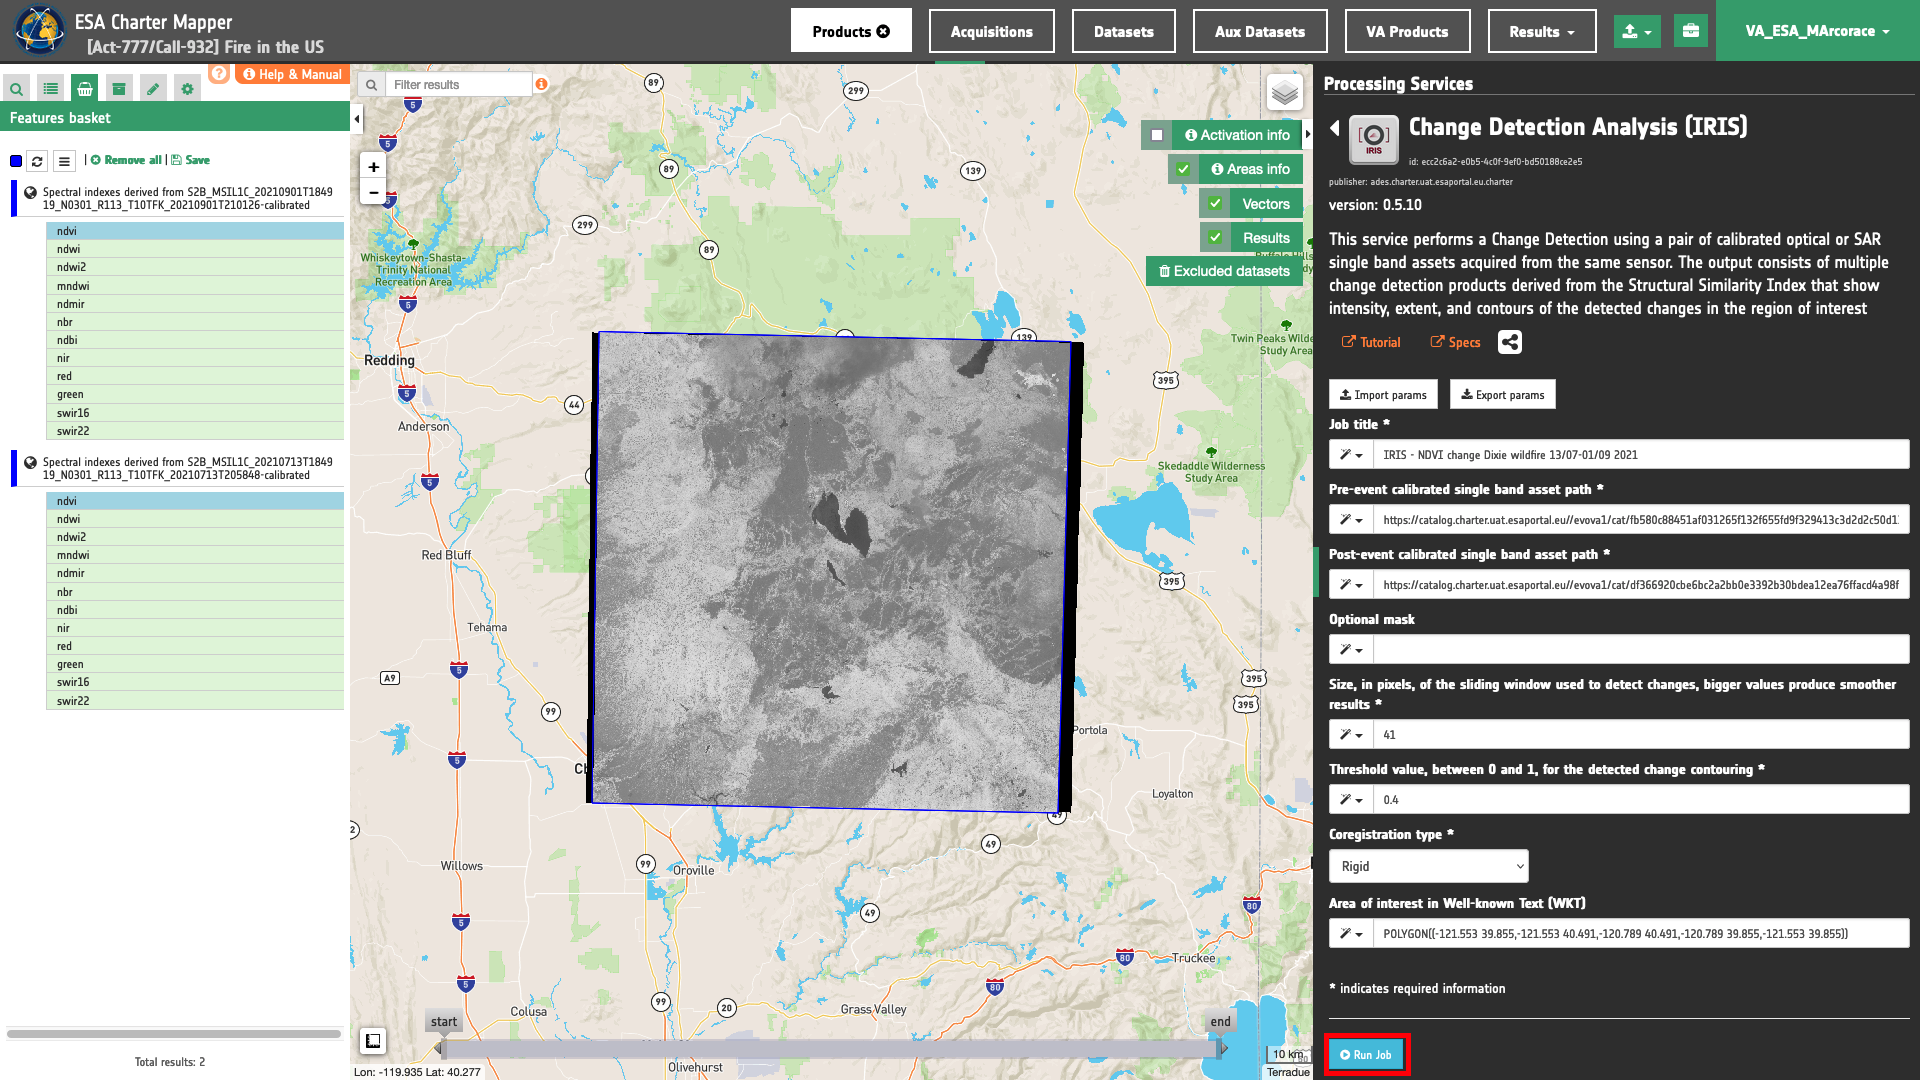Switch to the Acquisitions tab
Image resolution: width=1920 pixels, height=1080 pixels.
(992, 31)
